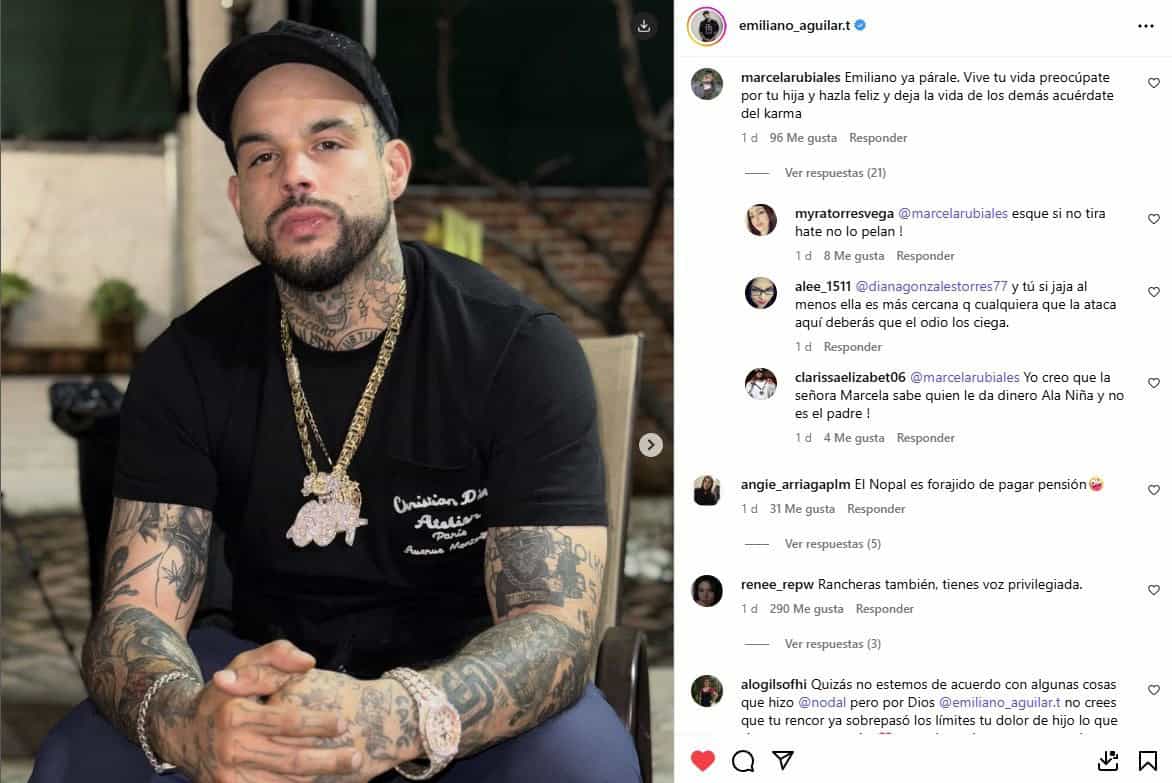Save post with bookmark icon
Viewport: 1172px width, 783px height.
click(1147, 761)
